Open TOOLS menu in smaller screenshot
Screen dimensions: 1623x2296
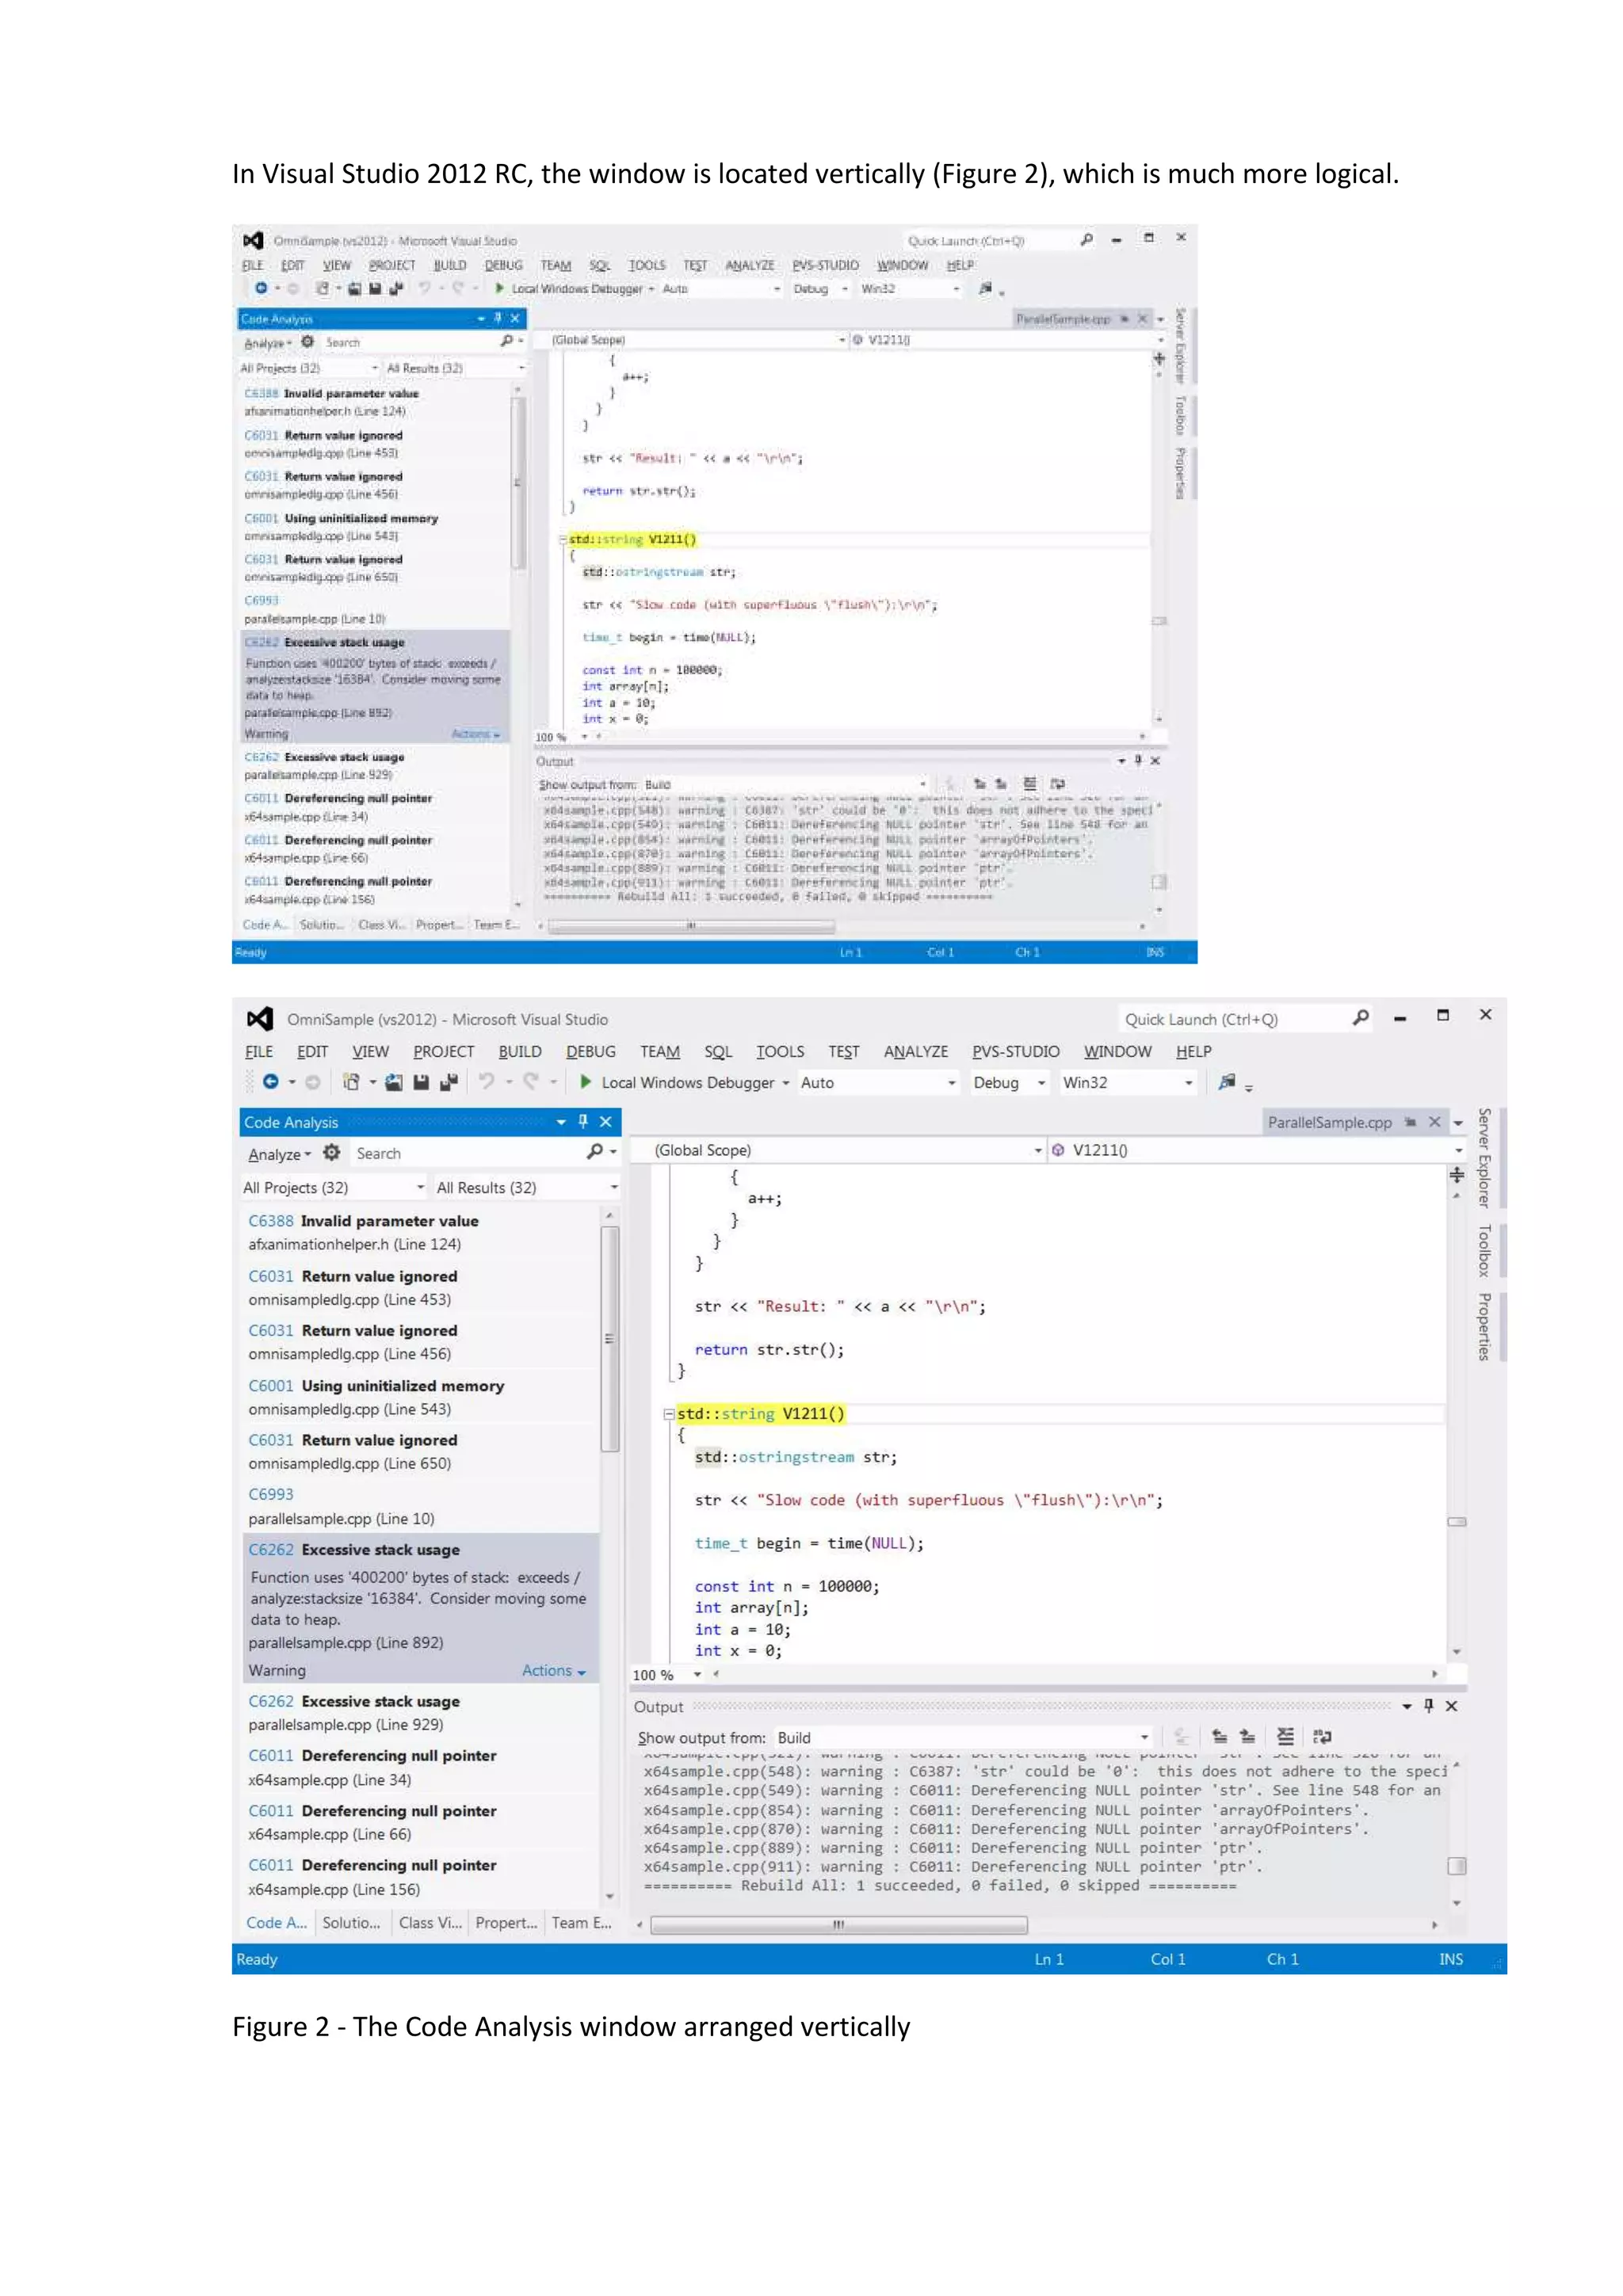point(647,265)
